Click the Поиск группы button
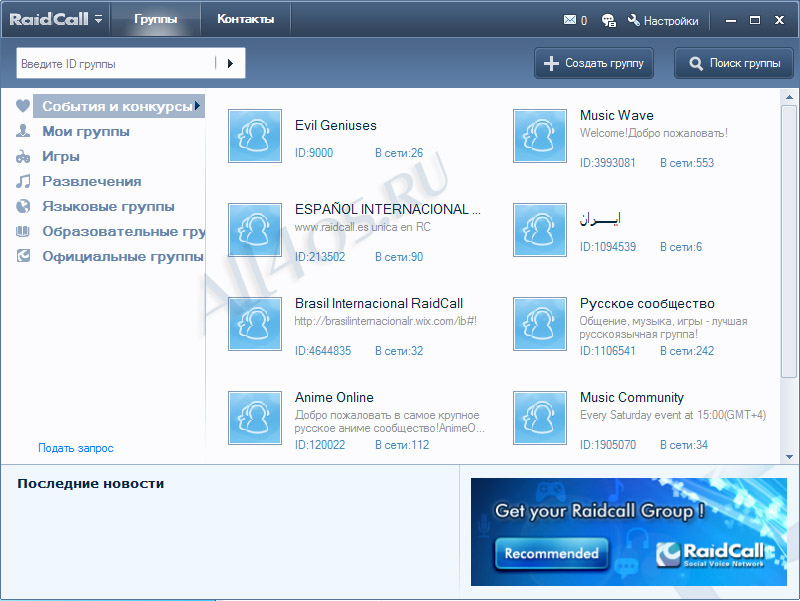The image size is (800, 601). coord(734,63)
